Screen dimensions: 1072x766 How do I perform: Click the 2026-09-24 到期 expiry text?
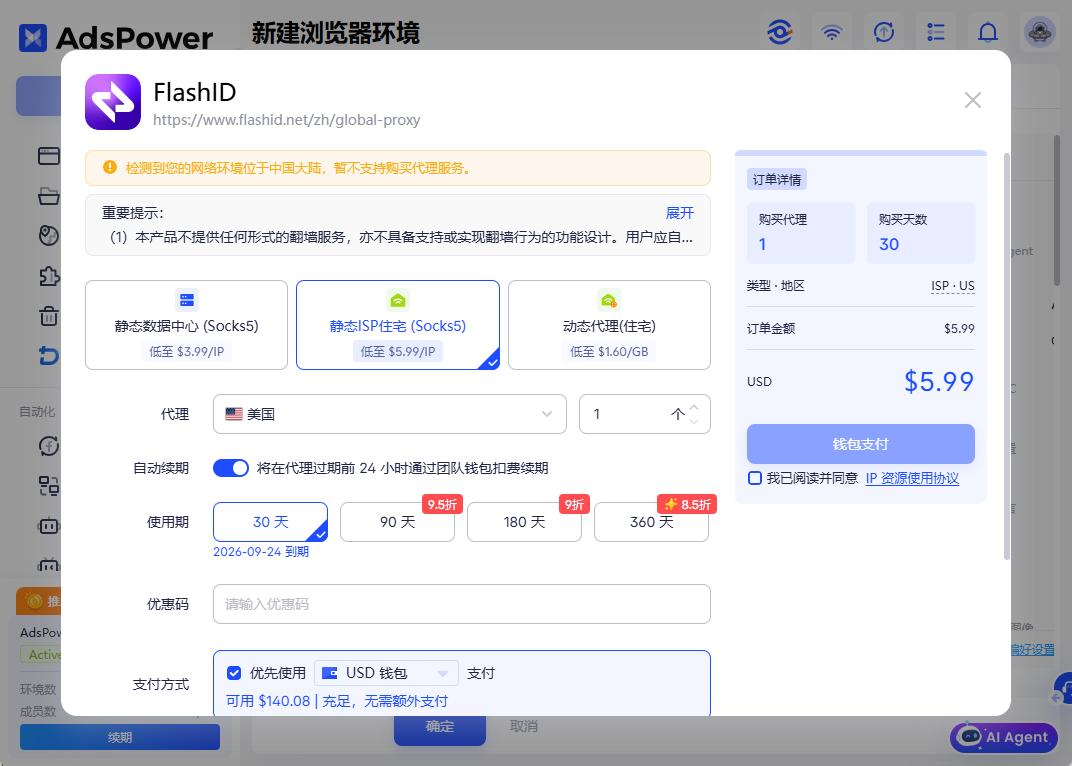point(261,552)
